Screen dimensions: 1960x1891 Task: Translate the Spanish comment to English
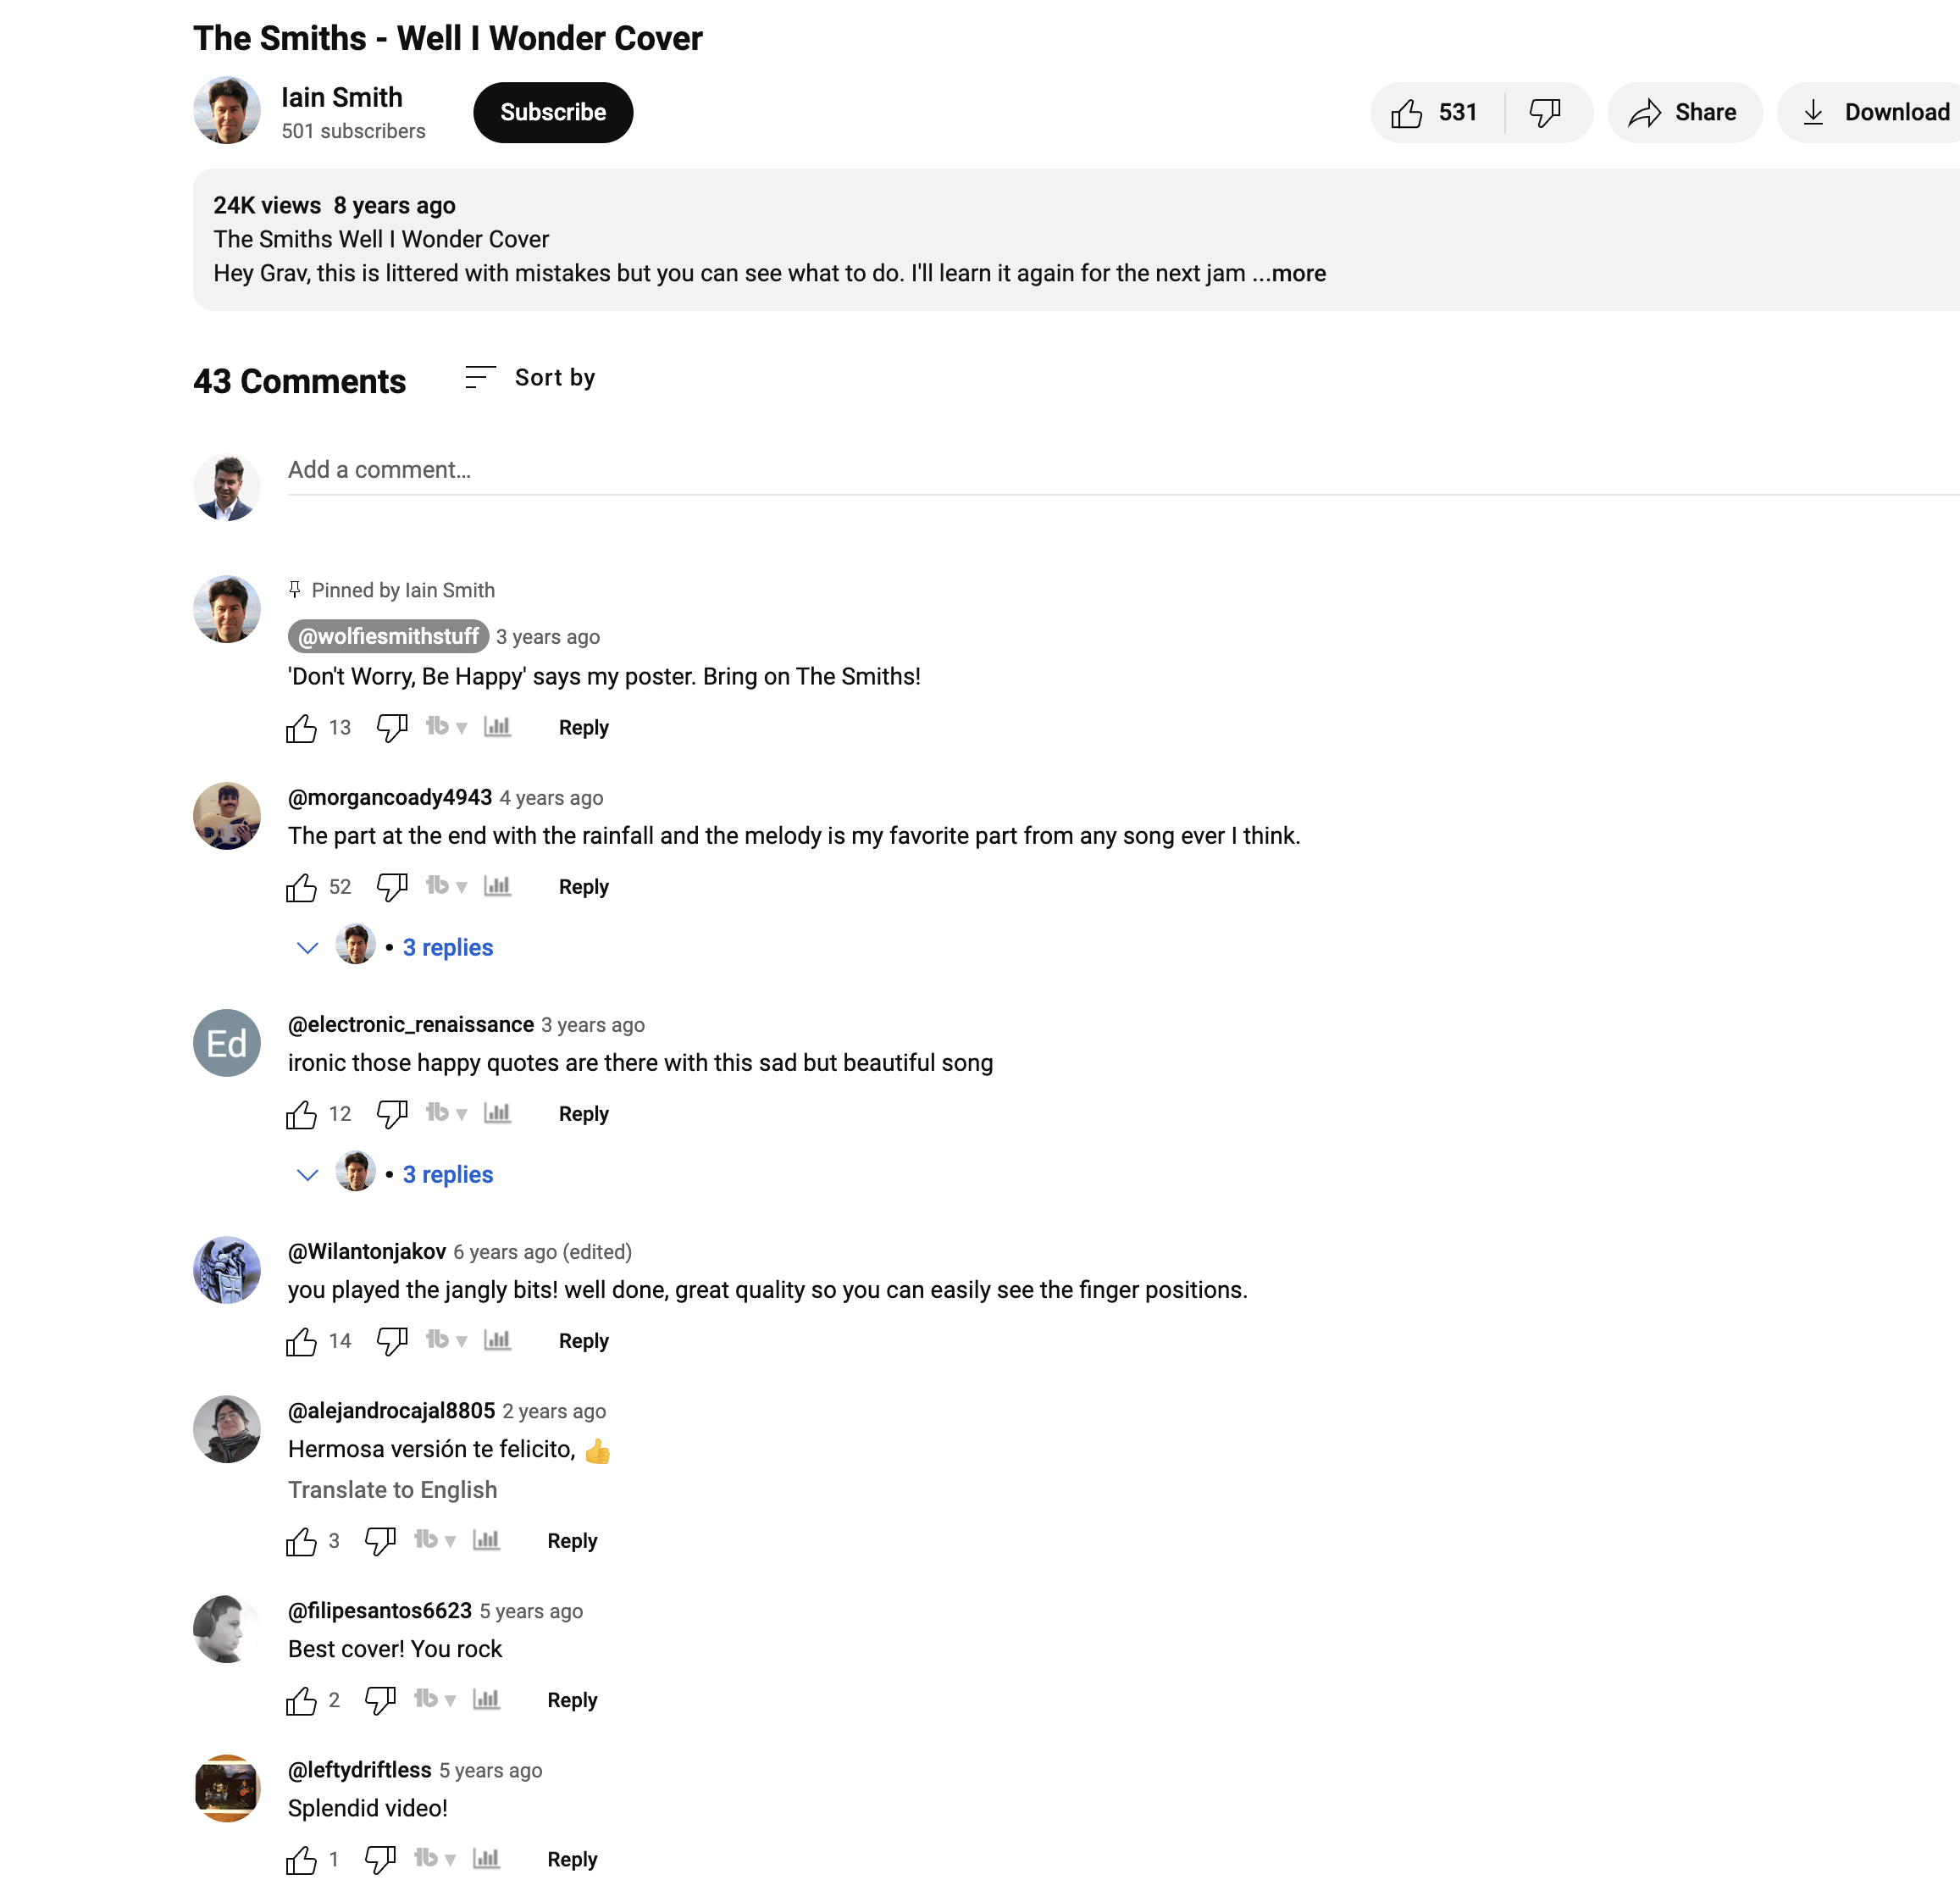[392, 1489]
